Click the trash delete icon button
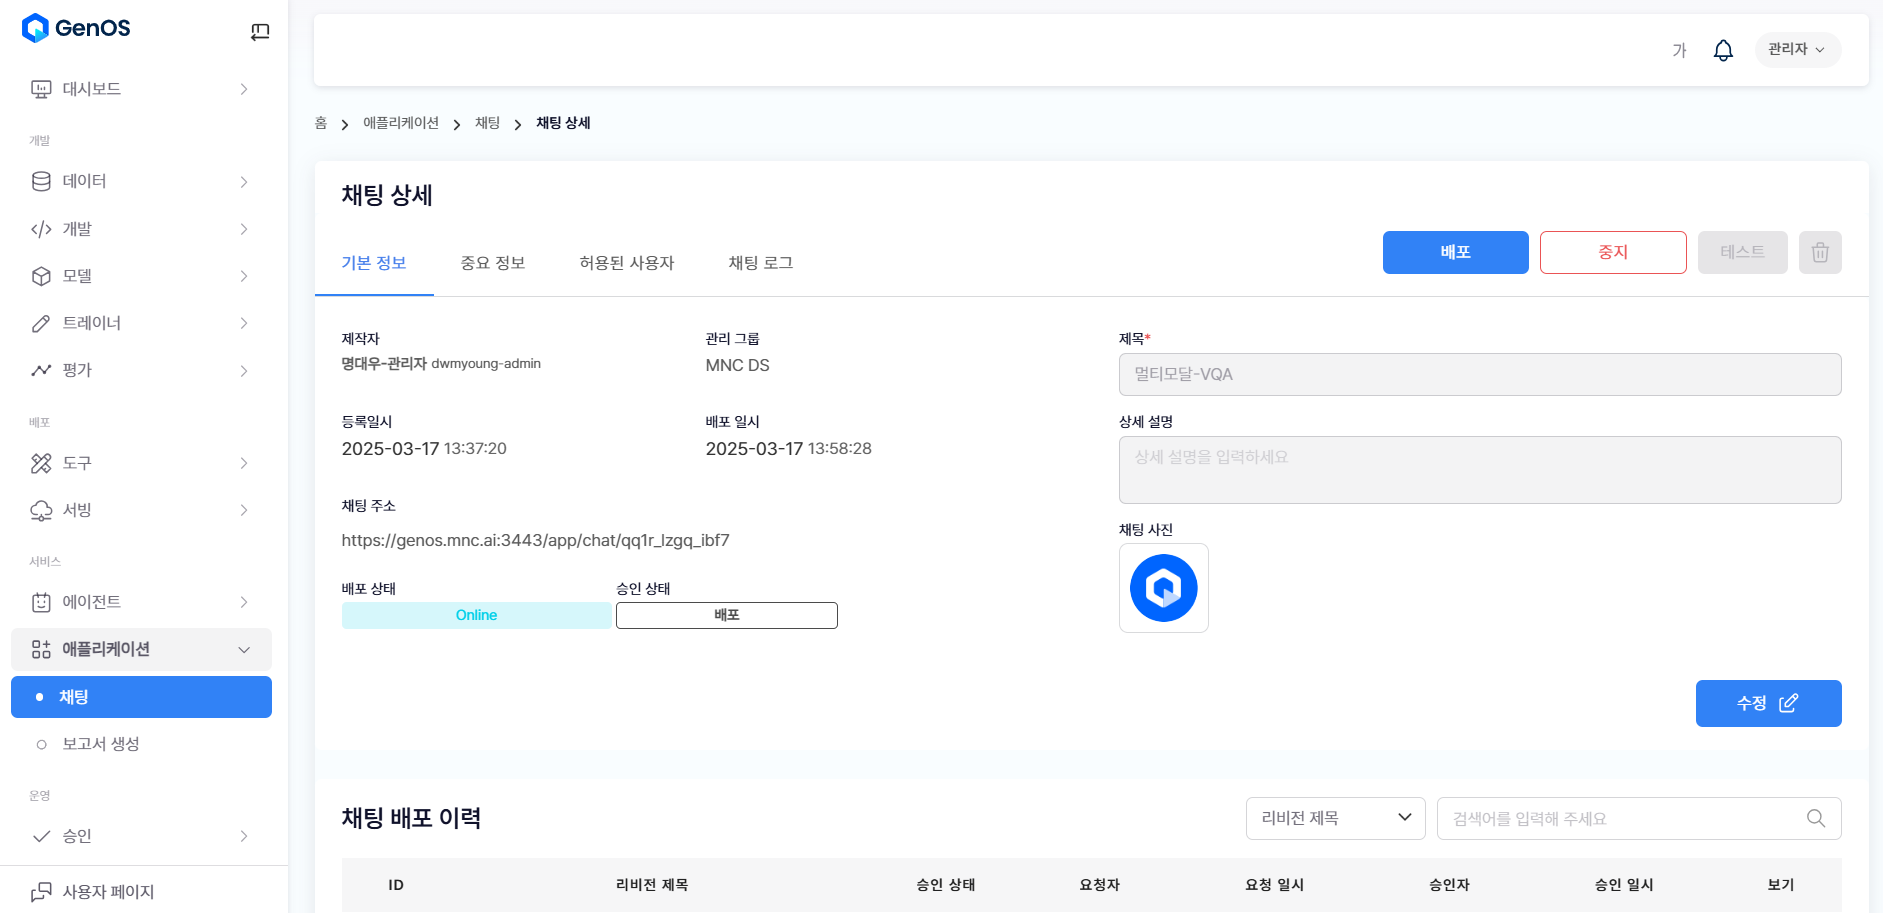The width and height of the screenshot is (1883, 913). (1819, 252)
